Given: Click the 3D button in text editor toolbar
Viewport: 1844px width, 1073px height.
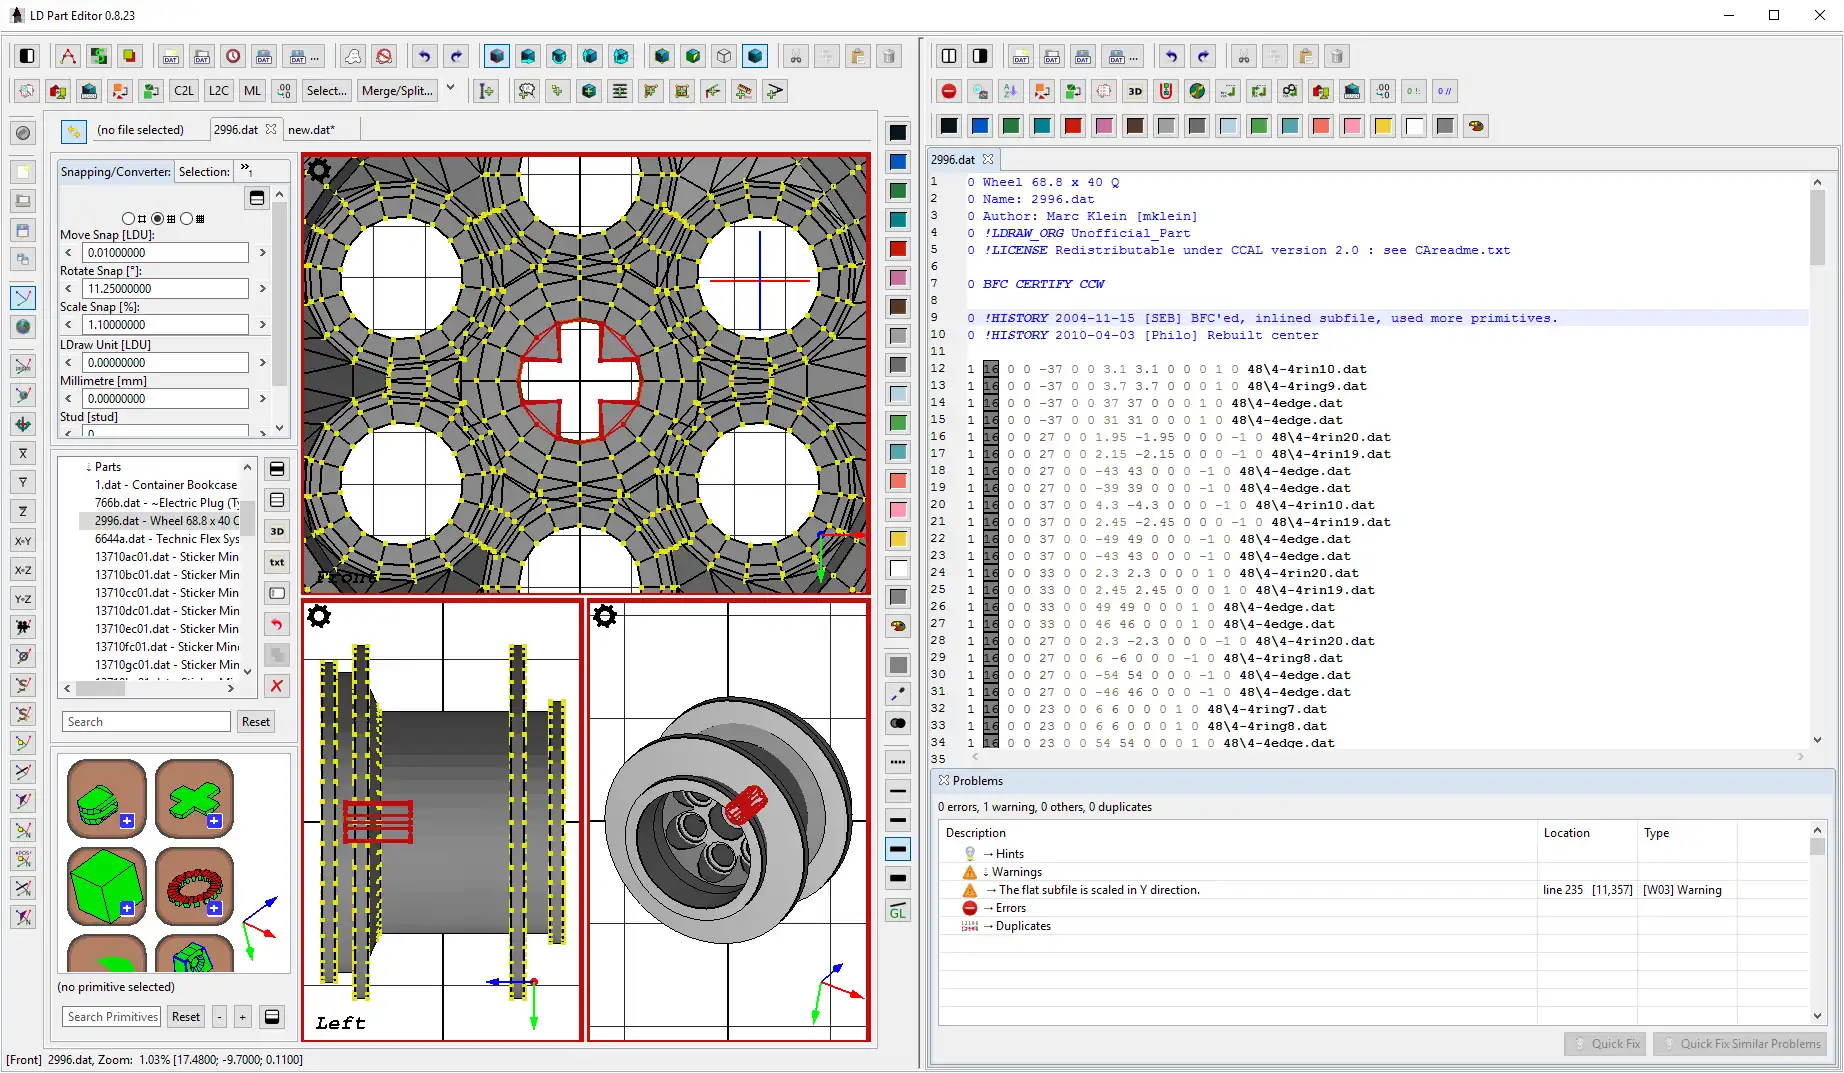Looking at the screenshot, I should 1135,92.
